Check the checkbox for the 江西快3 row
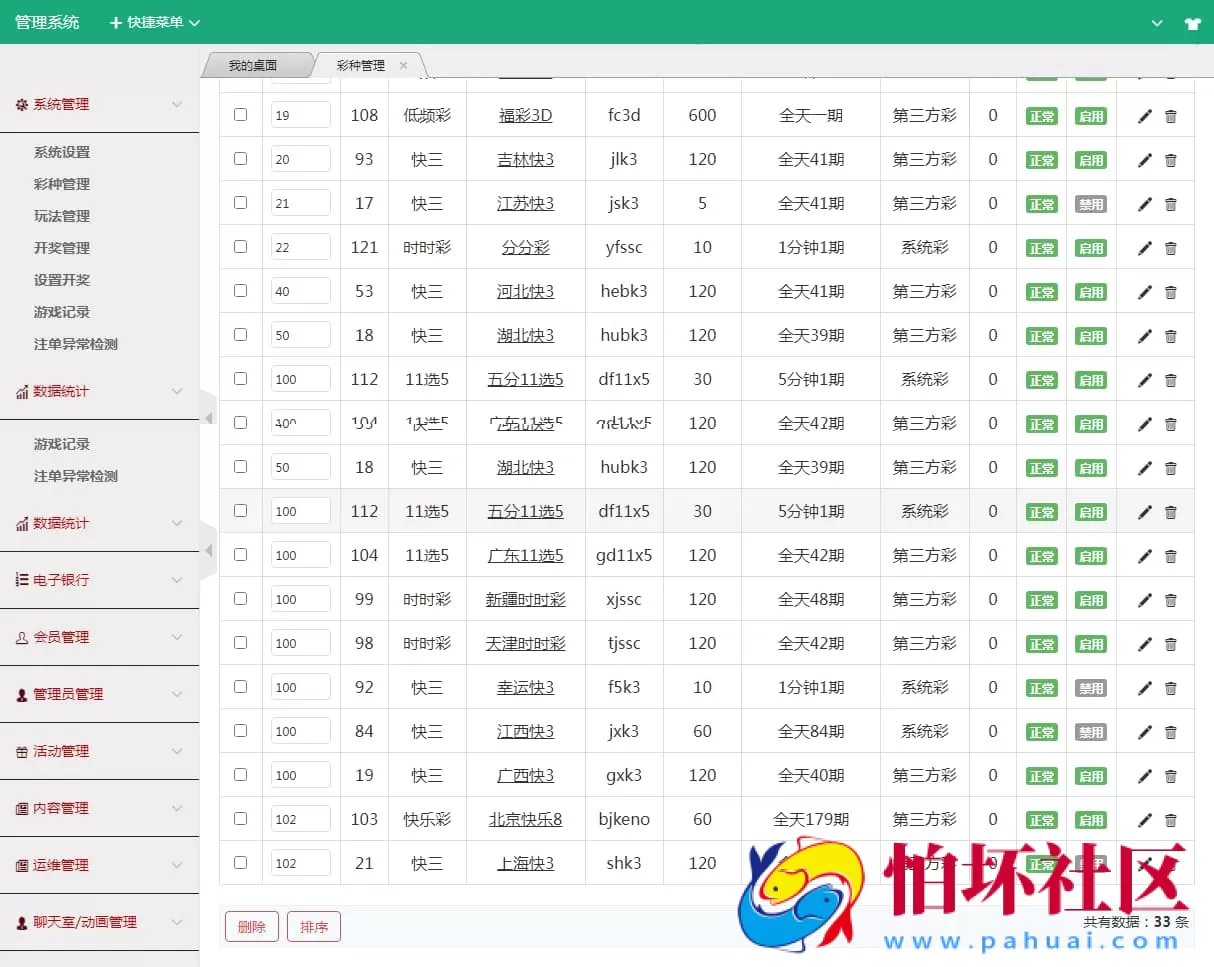Viewport: 1214px width, 967px height. (x=239, y=731)
